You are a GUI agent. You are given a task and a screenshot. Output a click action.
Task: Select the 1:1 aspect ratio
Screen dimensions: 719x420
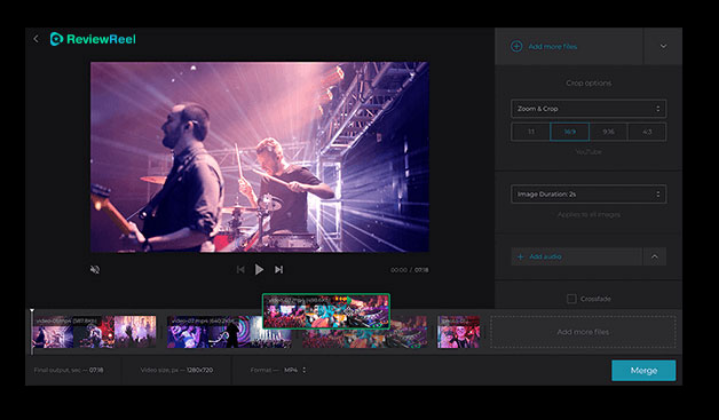point(530,132)
